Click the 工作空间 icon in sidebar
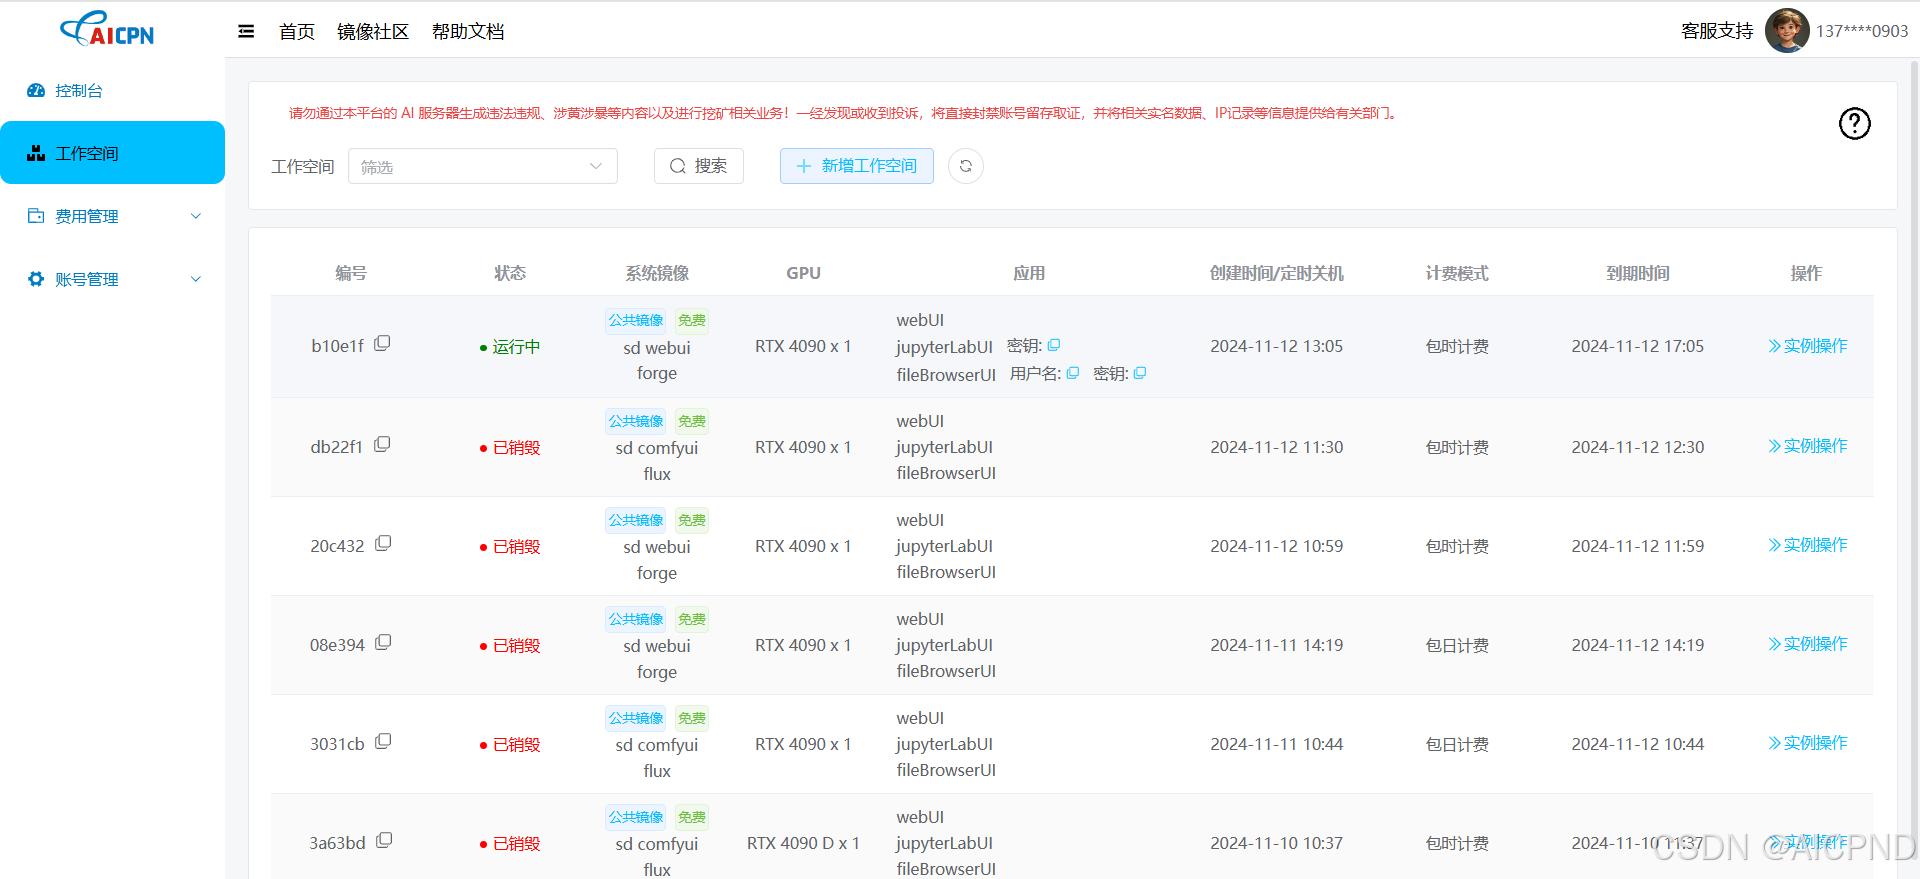Image resolution: width=1920 pixels, height=879 pixels. (36, 153)
